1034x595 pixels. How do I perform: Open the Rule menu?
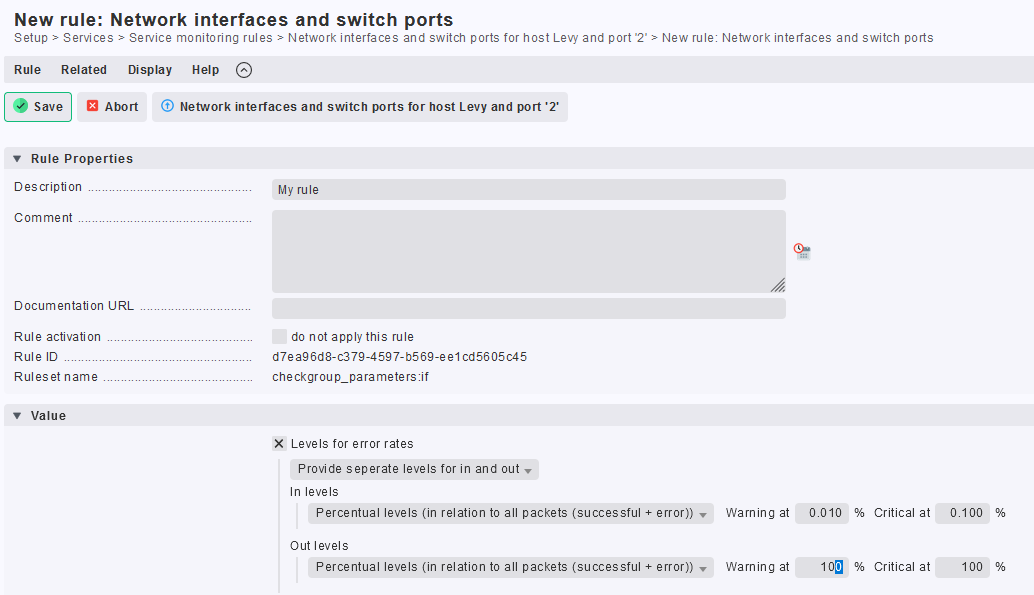[26, 70]
